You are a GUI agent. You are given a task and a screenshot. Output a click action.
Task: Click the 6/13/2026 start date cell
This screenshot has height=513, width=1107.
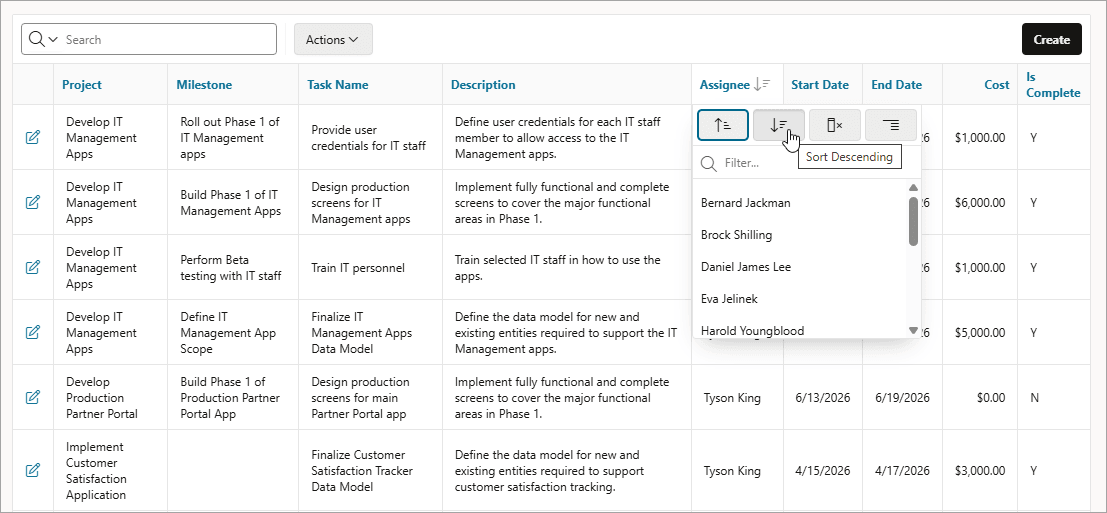822,397
